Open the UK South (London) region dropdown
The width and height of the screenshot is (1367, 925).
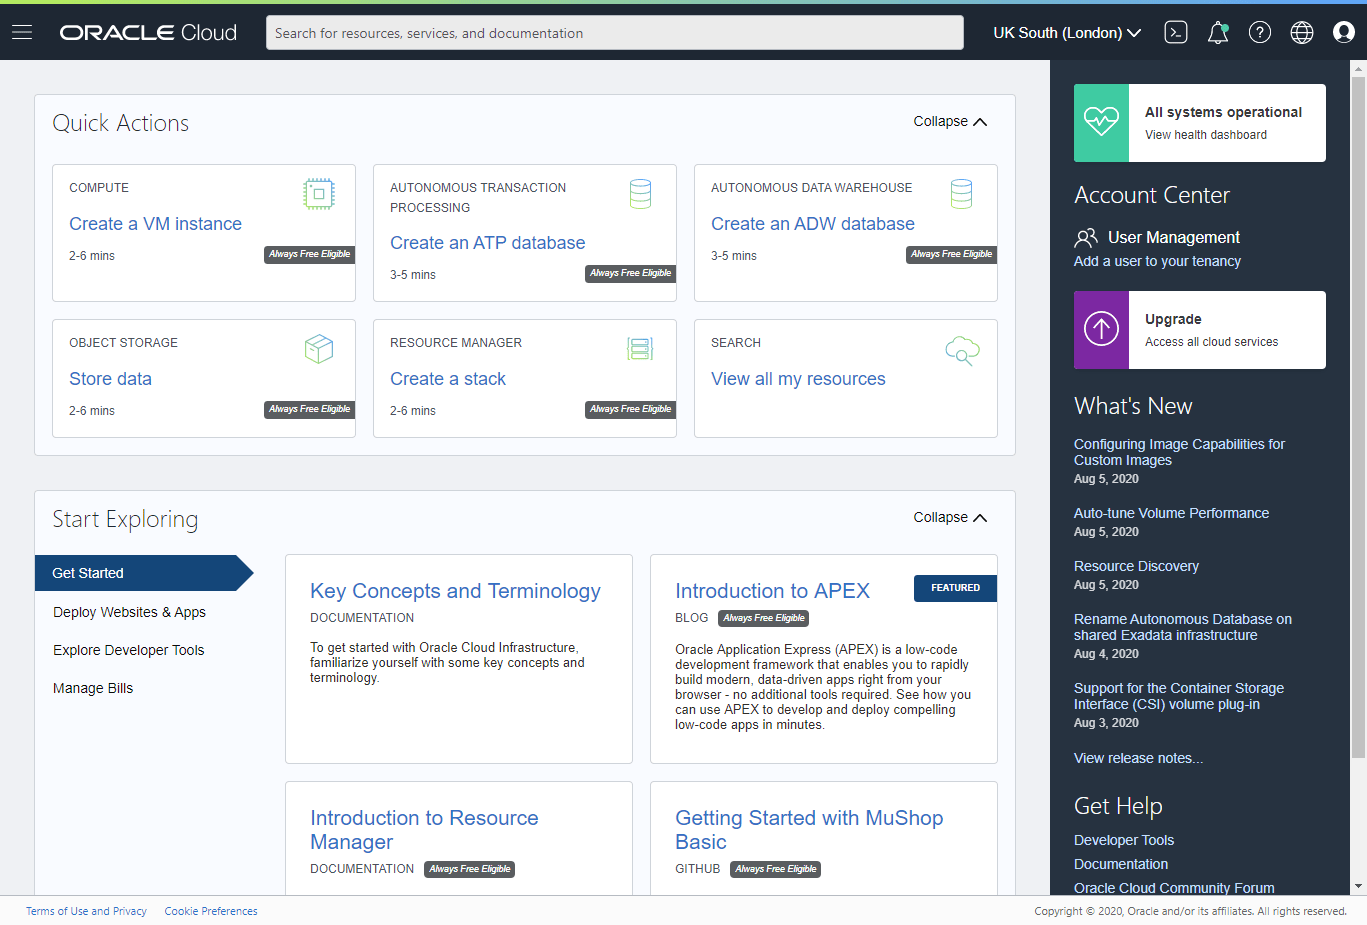coord(1066,32)
